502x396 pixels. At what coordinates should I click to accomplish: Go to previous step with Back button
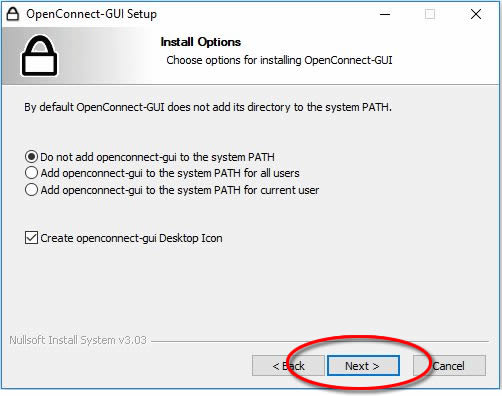(288, 366)
